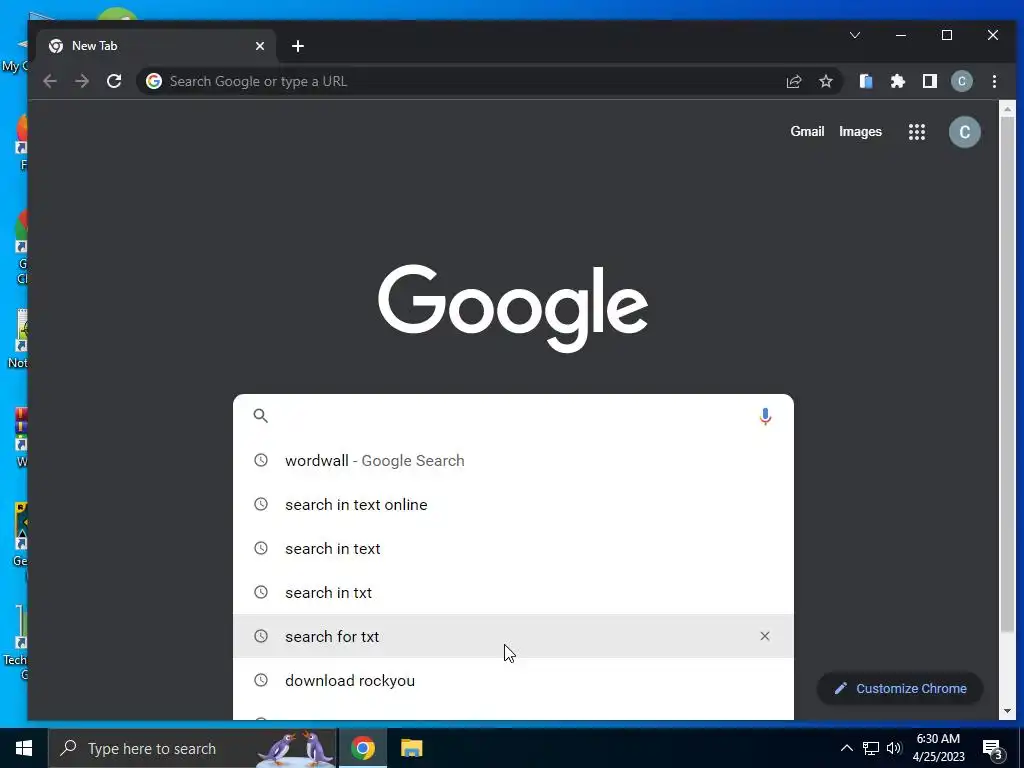Viewport: 1024px width, 768px height.
Task: Open the taskbar clock showing 6:30 AM
Action: tap(938, 748)
